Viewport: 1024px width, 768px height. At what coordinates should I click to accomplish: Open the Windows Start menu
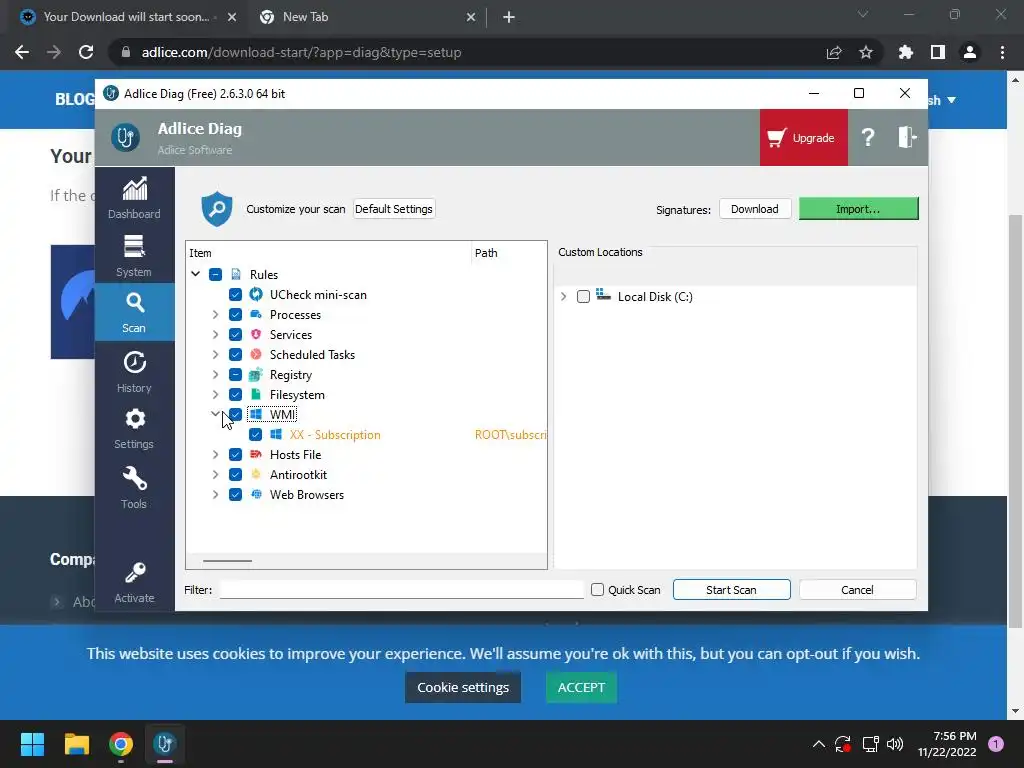[32, 744]
